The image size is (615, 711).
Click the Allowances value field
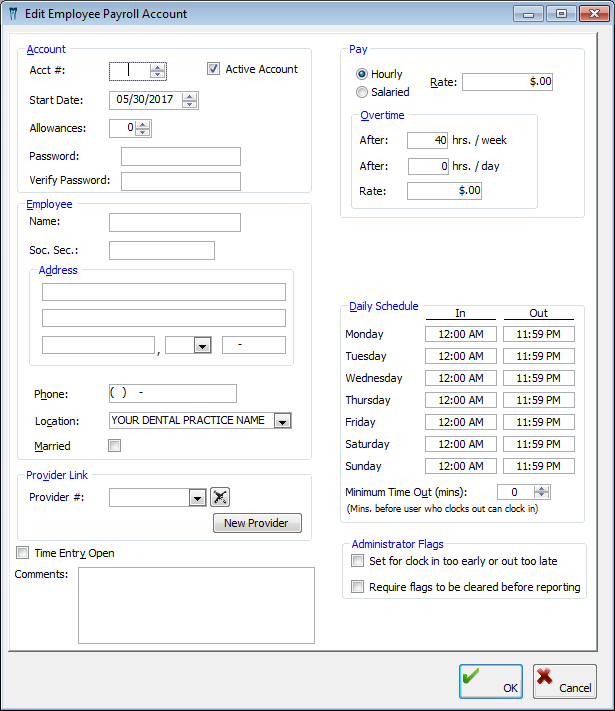pos(123,128)
